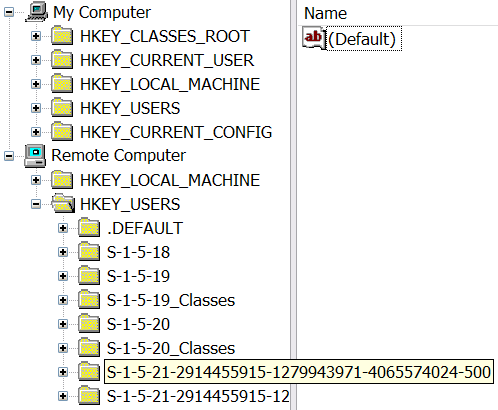
Task: Expand the truncated S-1-5-21-2914455915-12 key
Action: pos(63,396)
